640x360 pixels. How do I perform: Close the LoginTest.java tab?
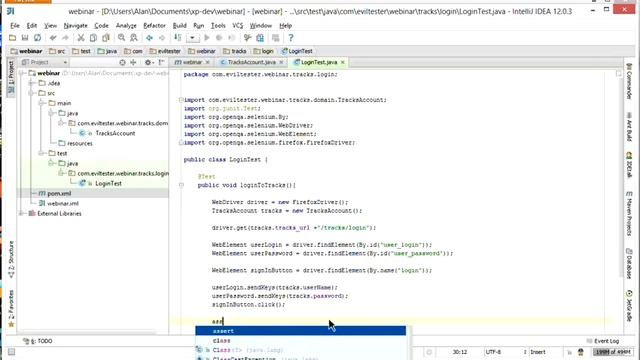[x=342, y=62]
